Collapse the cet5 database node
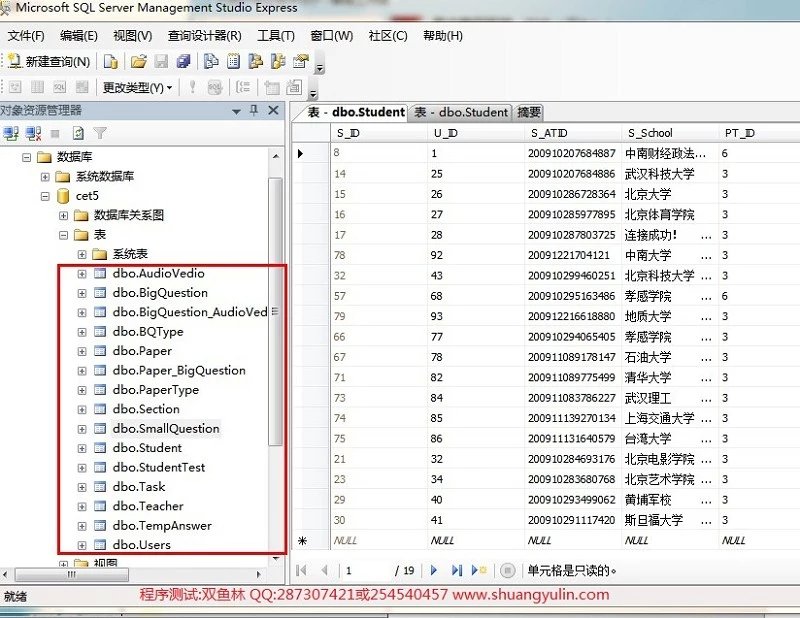 point(45,196)
